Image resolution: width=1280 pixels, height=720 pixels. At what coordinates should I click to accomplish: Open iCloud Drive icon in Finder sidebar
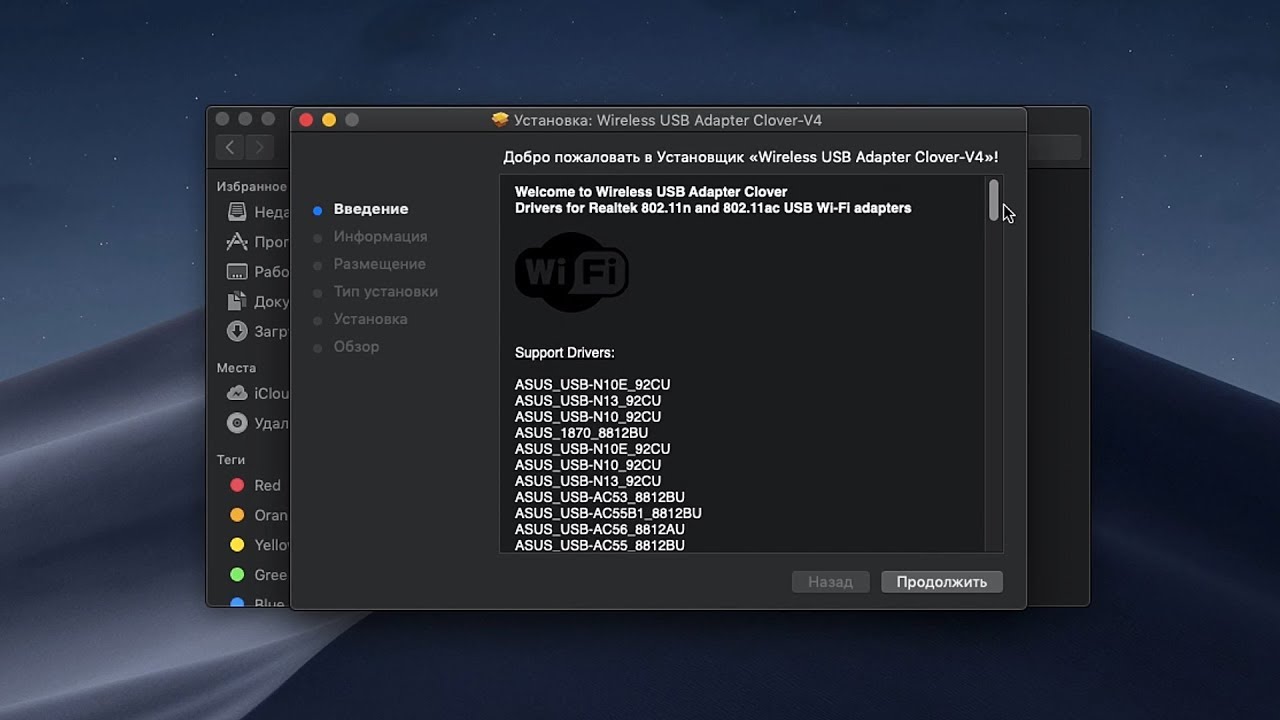pos(237,393)
